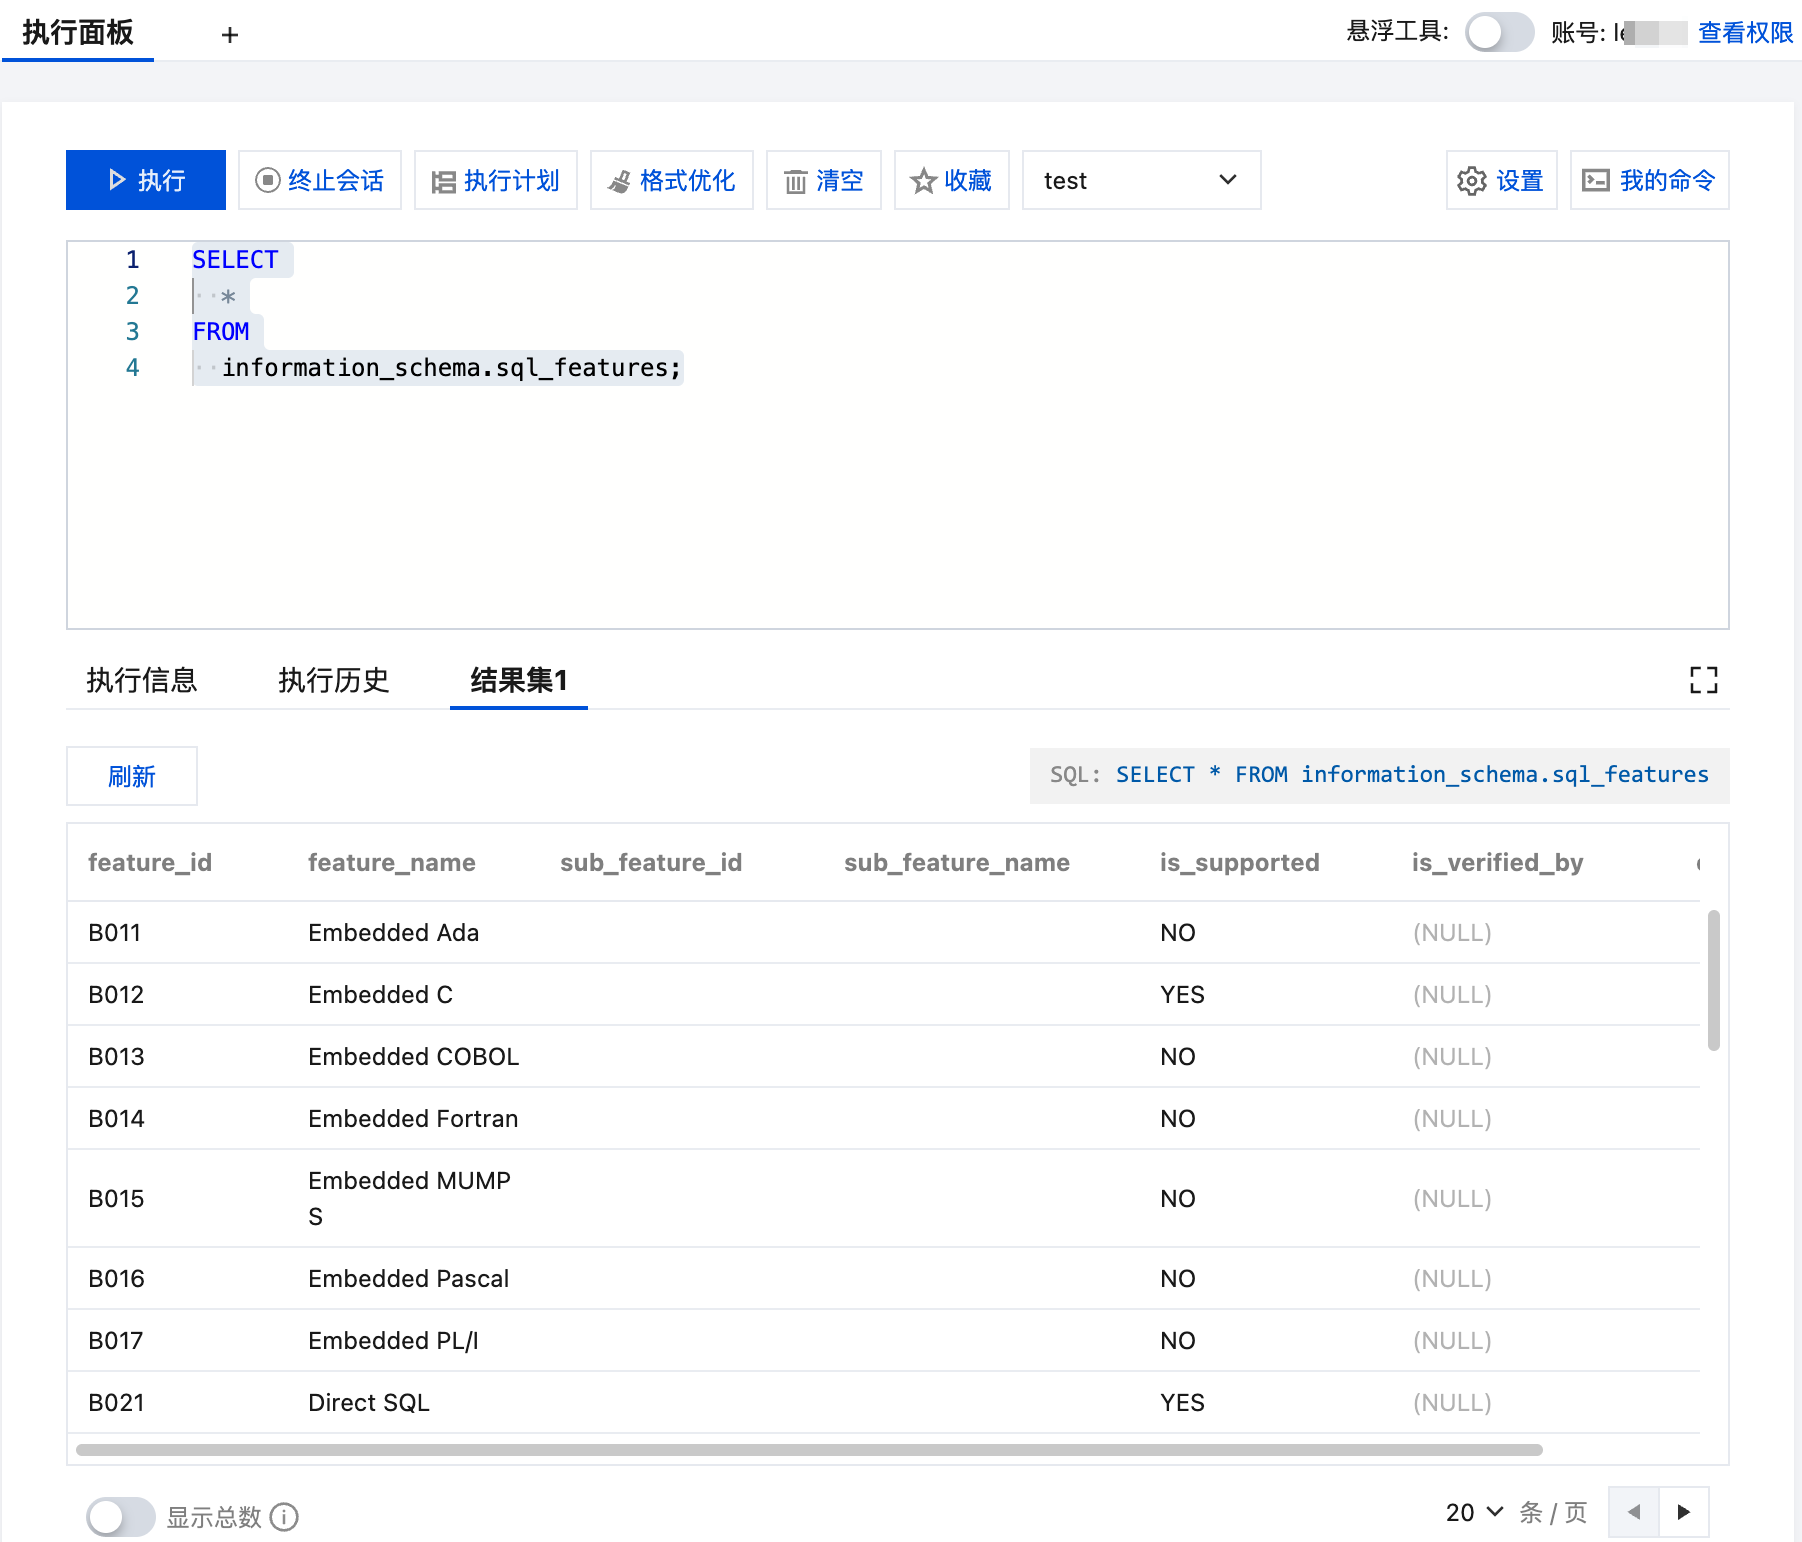Clear the editor using 清空 trash icon
The width and height of the screenshot is (1802, 1542).
pos(824,180)
